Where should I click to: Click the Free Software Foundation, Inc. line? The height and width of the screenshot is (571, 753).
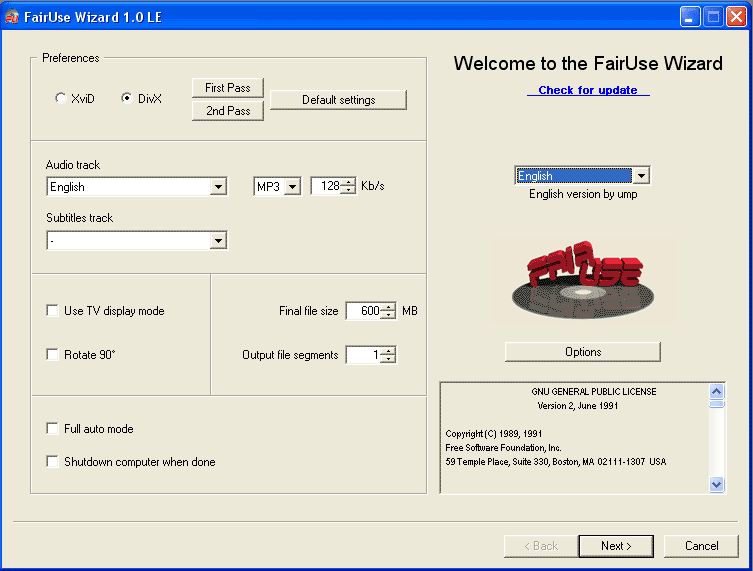point(503,448)
